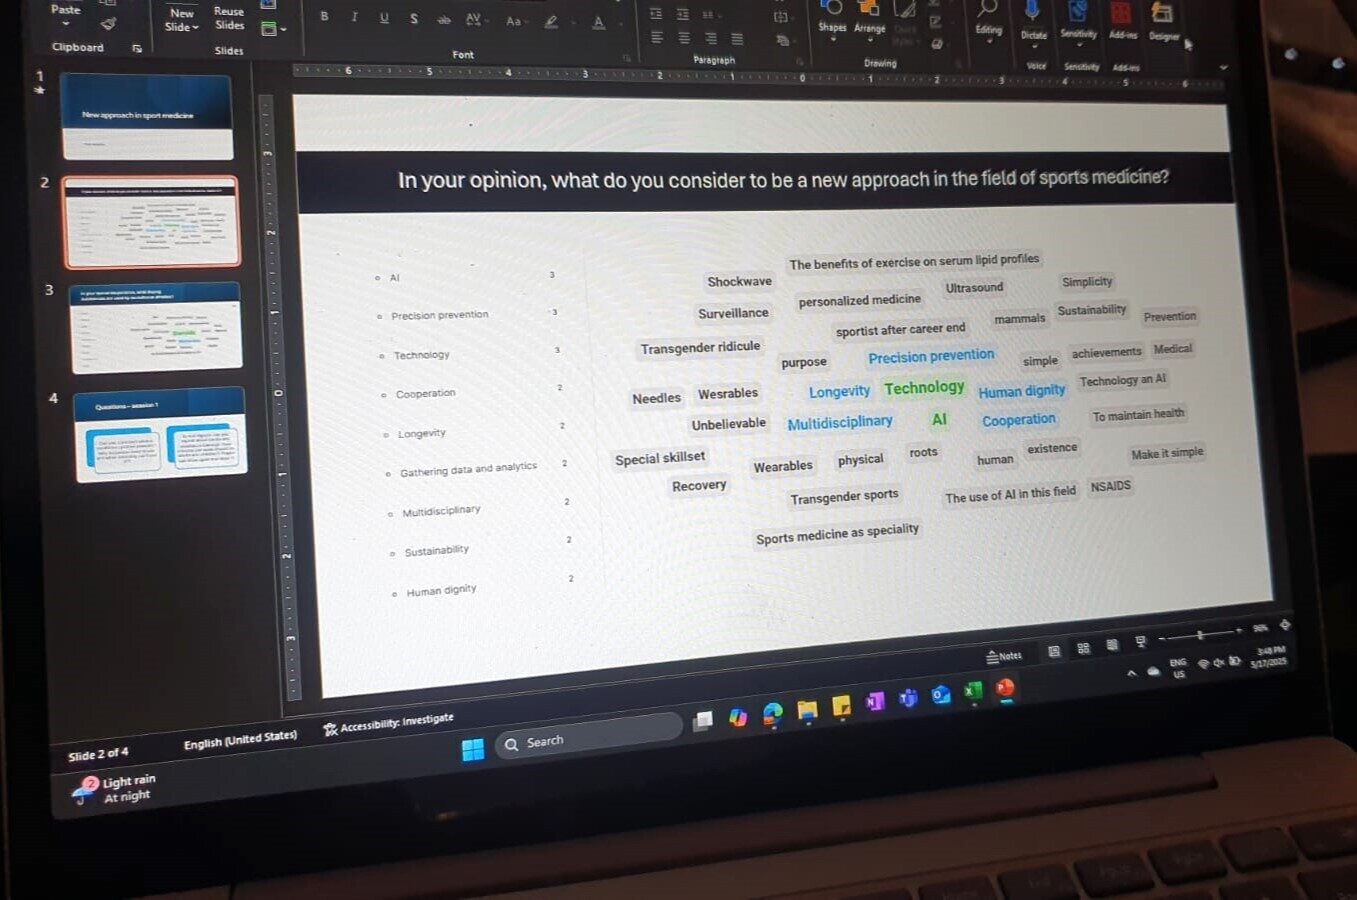Align text right in Paragraph group
This screenshot has height=900, width=1357.
(x=711, y=38)
